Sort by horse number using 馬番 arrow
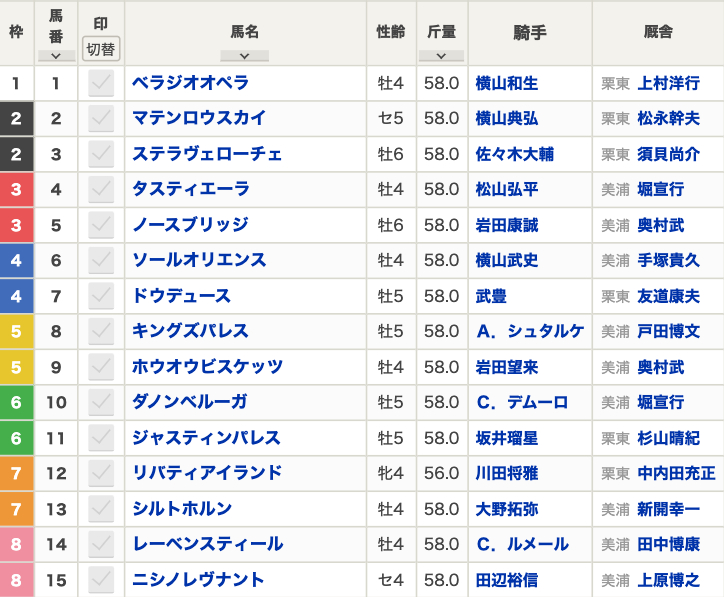 tap(56, 56)
